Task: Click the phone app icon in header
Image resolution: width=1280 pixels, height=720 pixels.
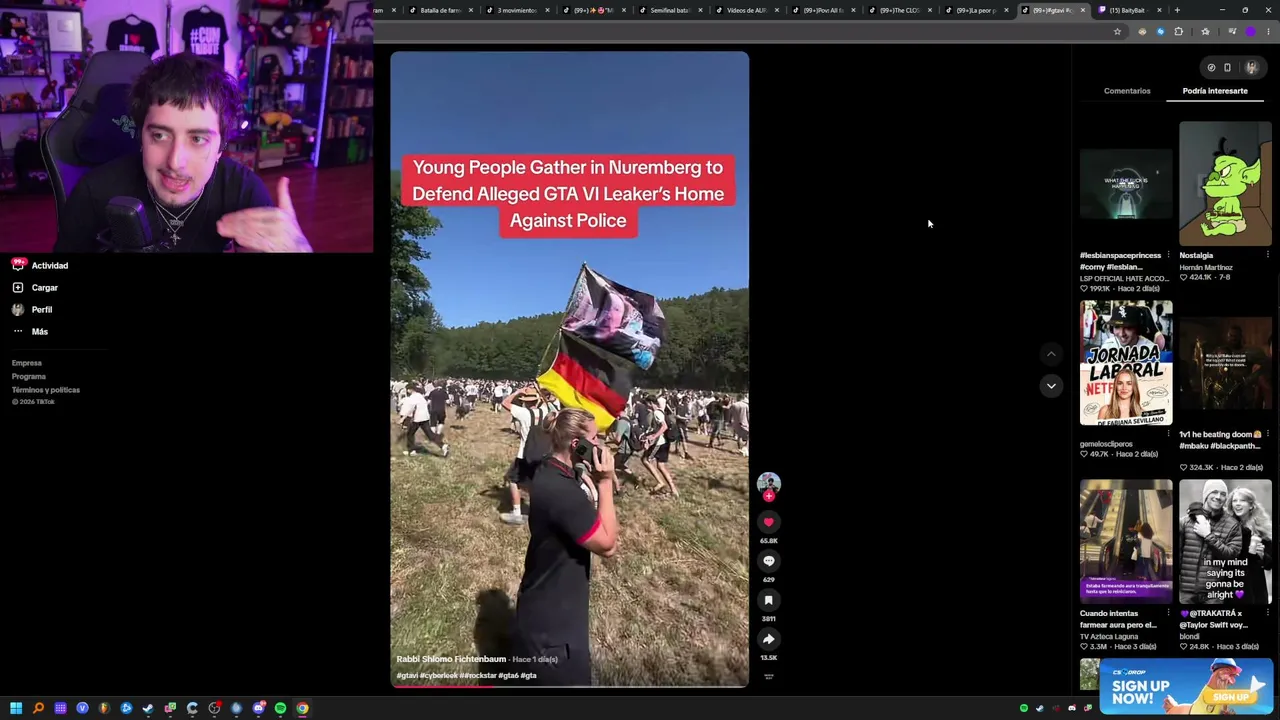Action: 1227,68
